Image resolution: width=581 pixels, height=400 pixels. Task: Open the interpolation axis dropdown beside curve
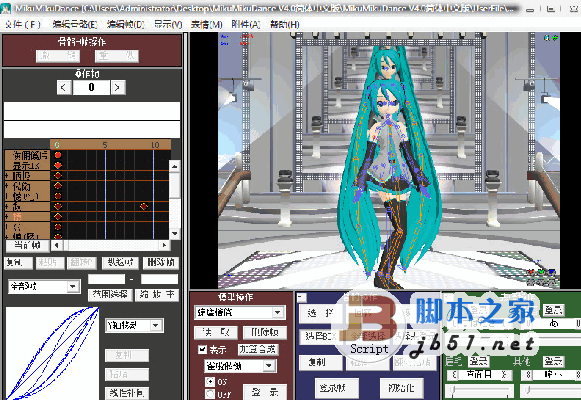pyautogui.click(x=134, y=325)
